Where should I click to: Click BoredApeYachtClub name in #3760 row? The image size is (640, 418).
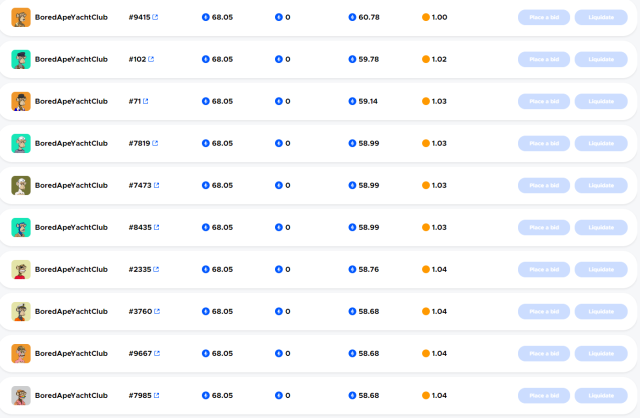(71, 311)
